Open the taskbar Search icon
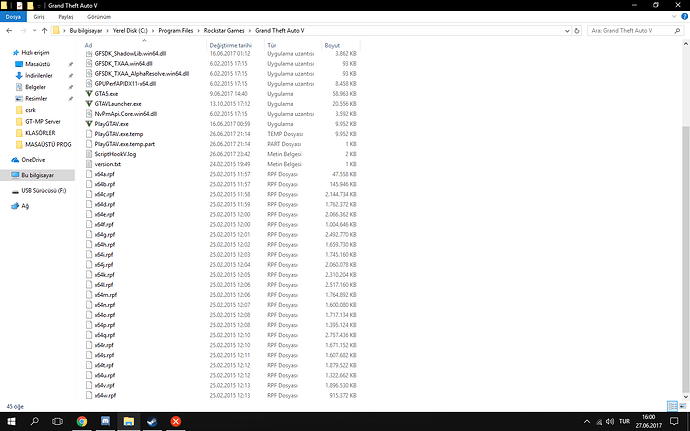The width and height of the screenshot is (690, 431). pos(34,421)
